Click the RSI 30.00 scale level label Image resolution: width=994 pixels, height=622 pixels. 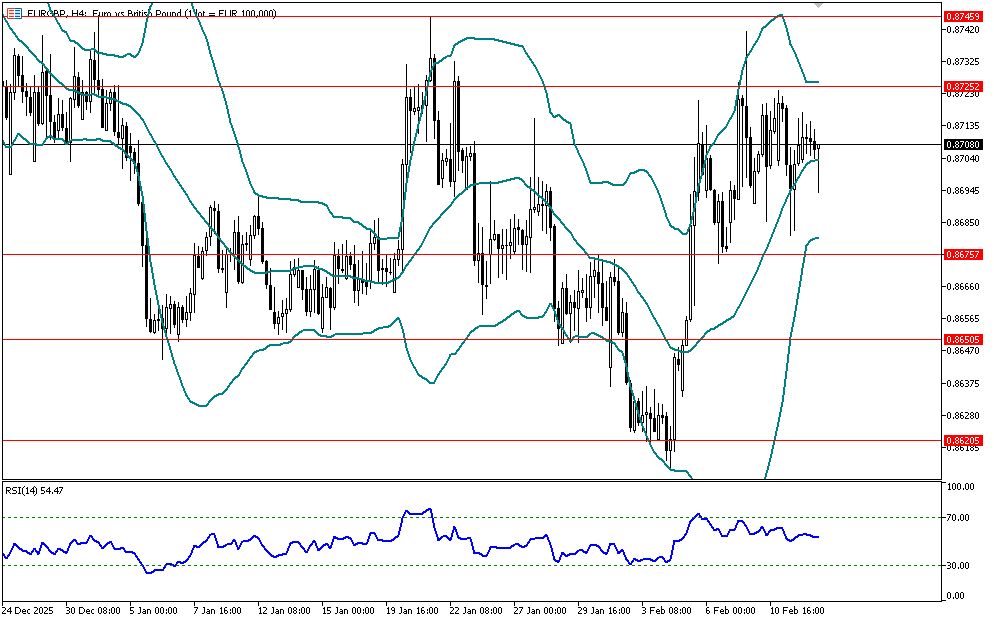click(x=961, y=566)
